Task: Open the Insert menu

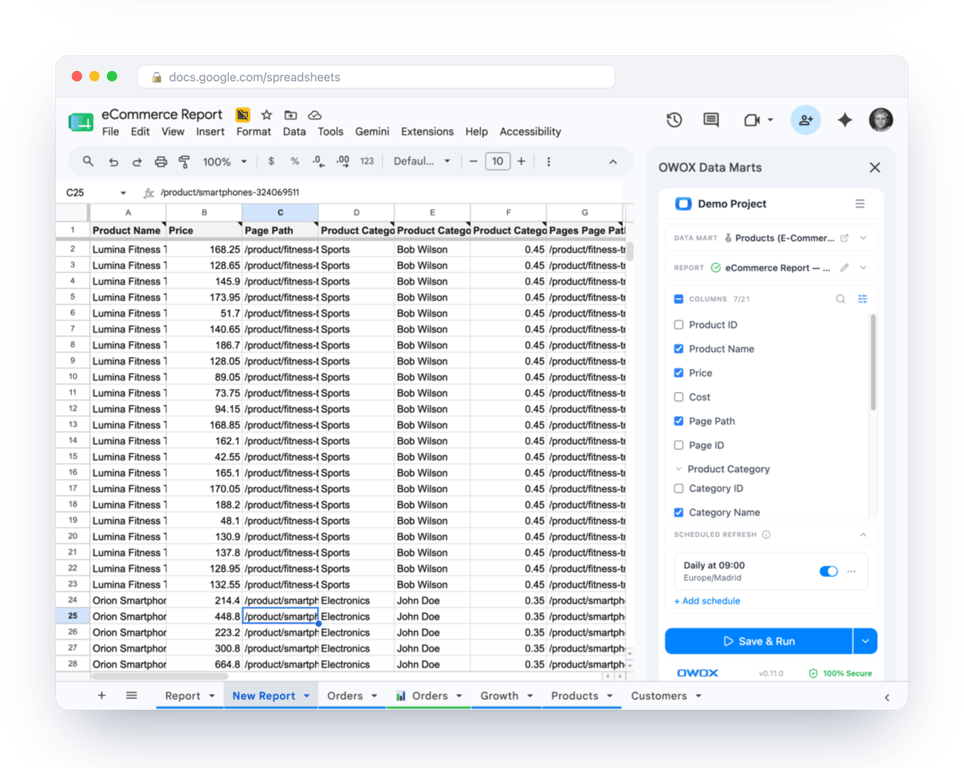Action: click(210, 132)
